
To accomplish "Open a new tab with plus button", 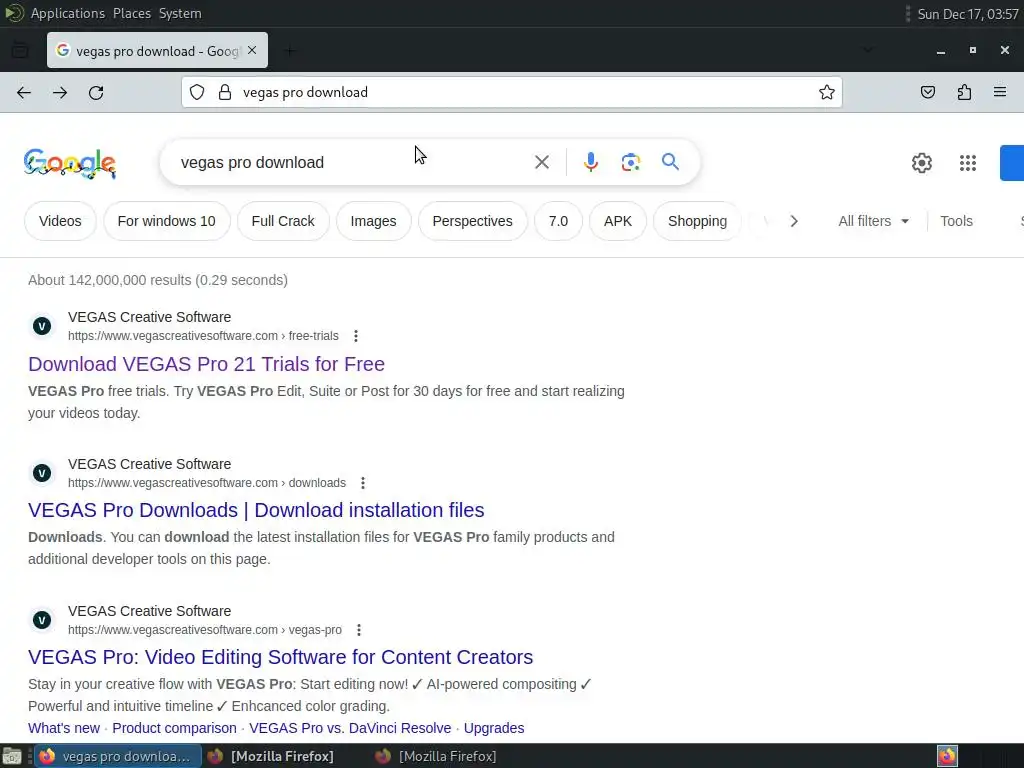I will coord(290,50).
